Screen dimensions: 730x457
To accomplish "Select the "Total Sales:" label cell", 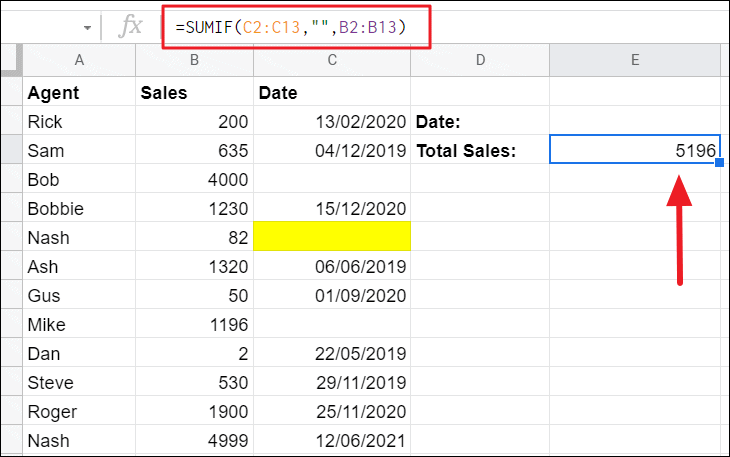I will click(x=479, y=151).
